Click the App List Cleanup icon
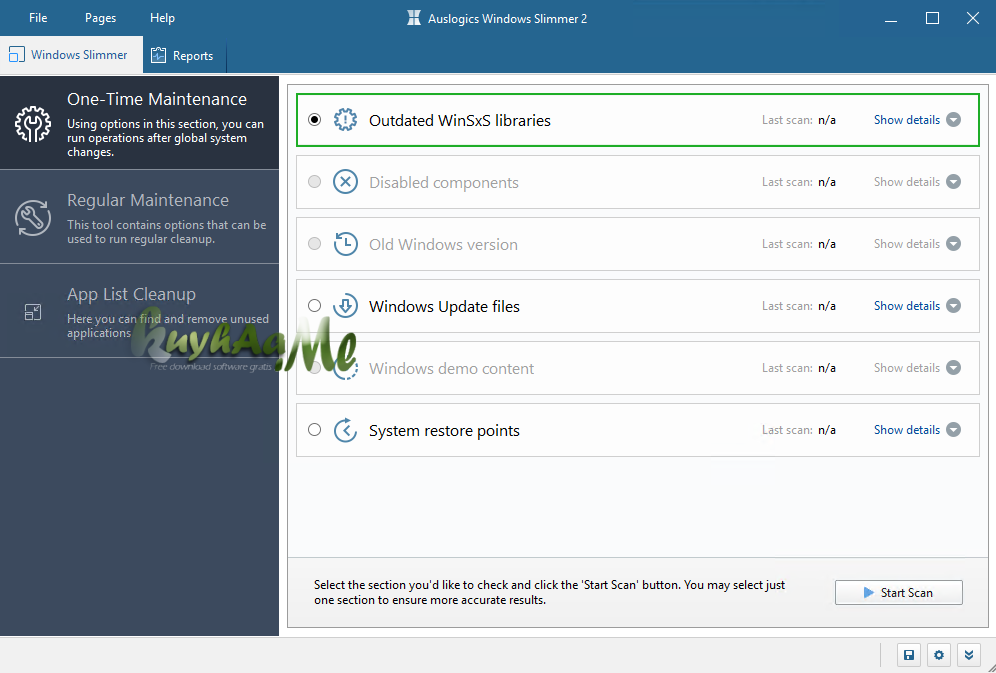Image resolution: width=996 pixels, height=673 pixels. 33,312
